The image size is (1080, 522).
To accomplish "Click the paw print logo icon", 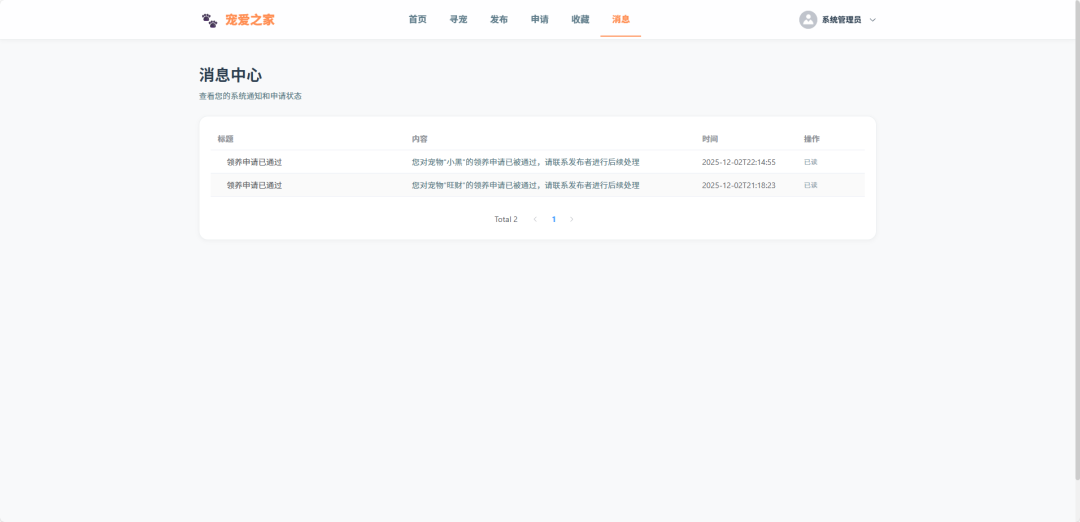I will [209, 20].
